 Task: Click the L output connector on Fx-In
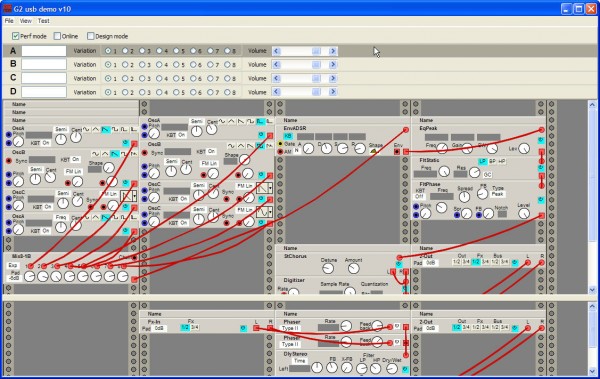(x=256, y=328)
